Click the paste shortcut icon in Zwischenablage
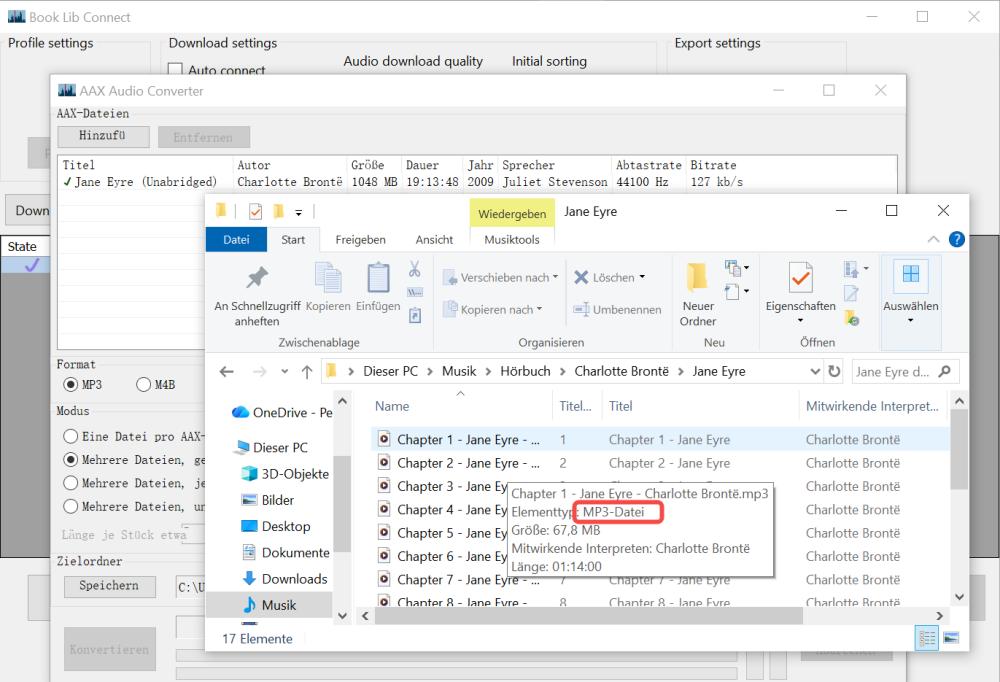 point(415,315)
